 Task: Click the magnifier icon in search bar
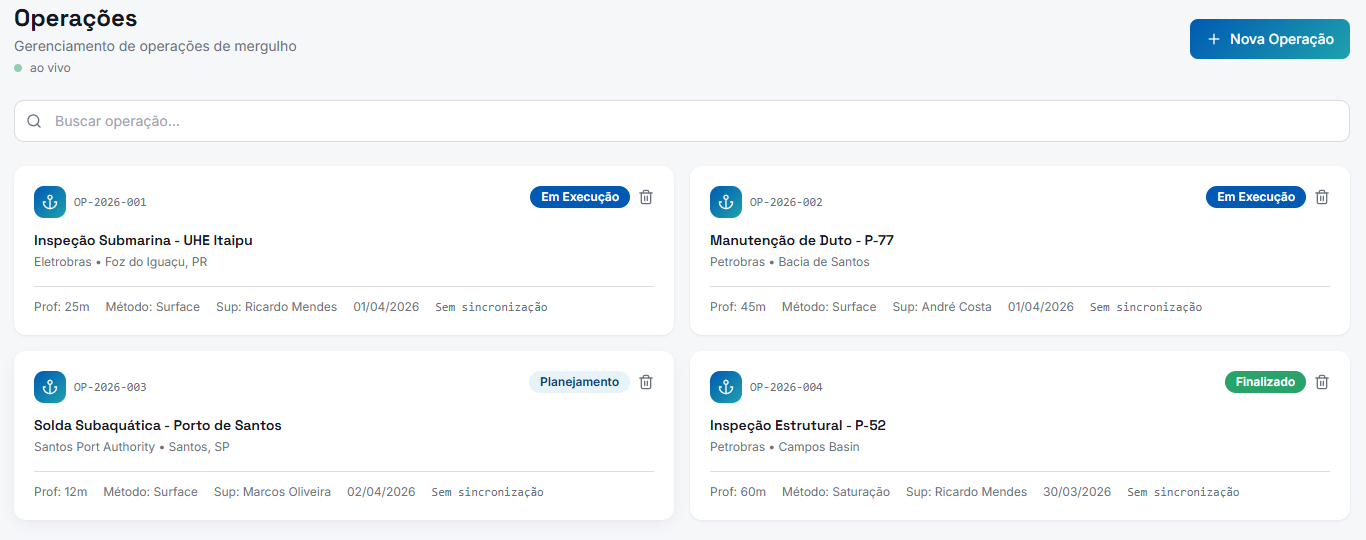click(34, 121)
